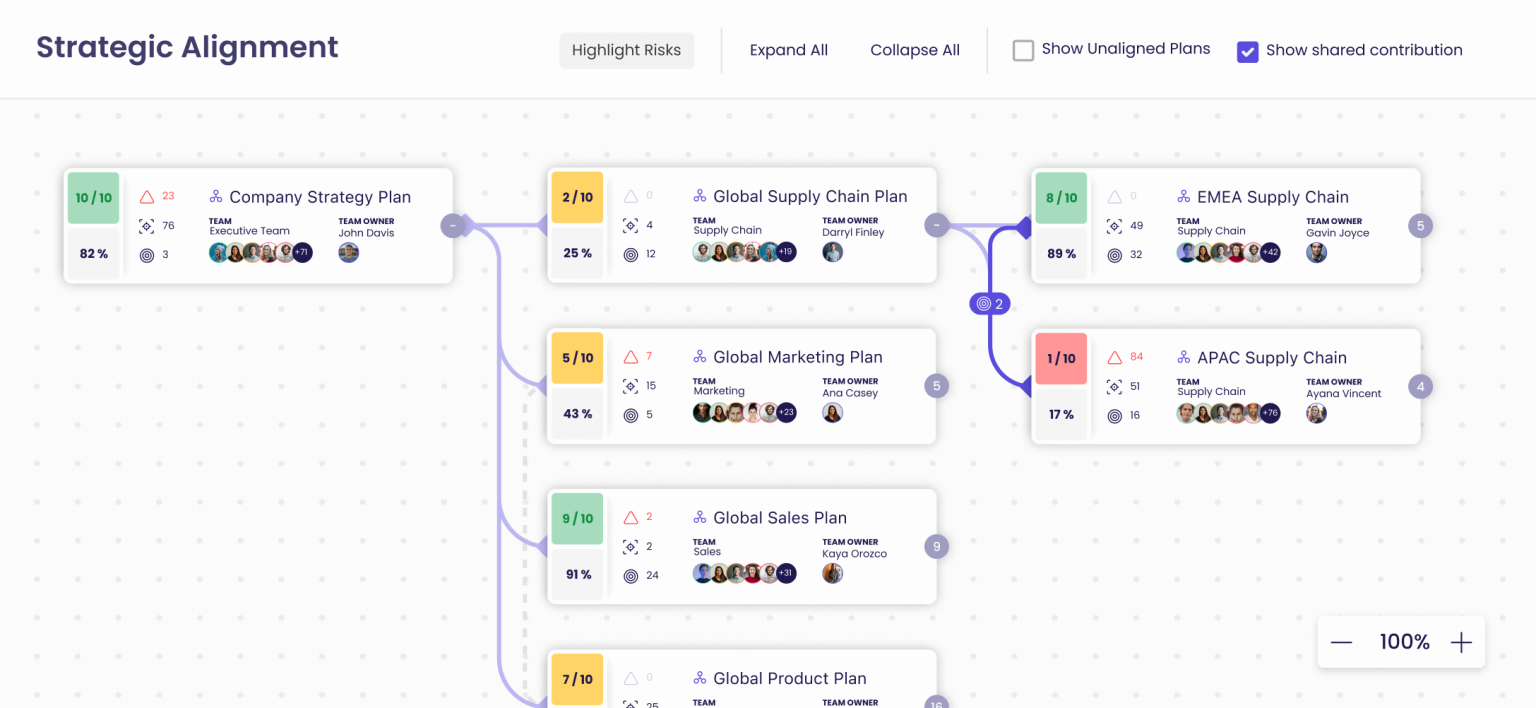Enable the Show Unaligned Plans checkbox
The height and width of the screenshot is (708, 1536).
(1023, 48)
